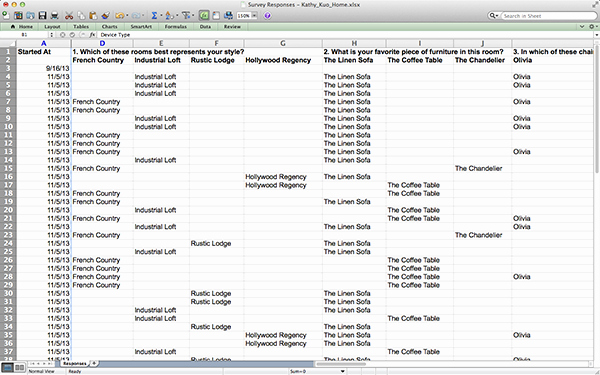
Task: Open ribbon preferences gear icon
Action: tap(592, 26)
